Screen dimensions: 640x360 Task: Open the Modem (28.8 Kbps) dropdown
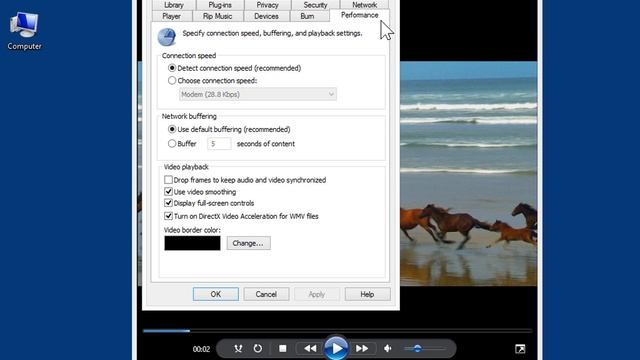(258, 94)
